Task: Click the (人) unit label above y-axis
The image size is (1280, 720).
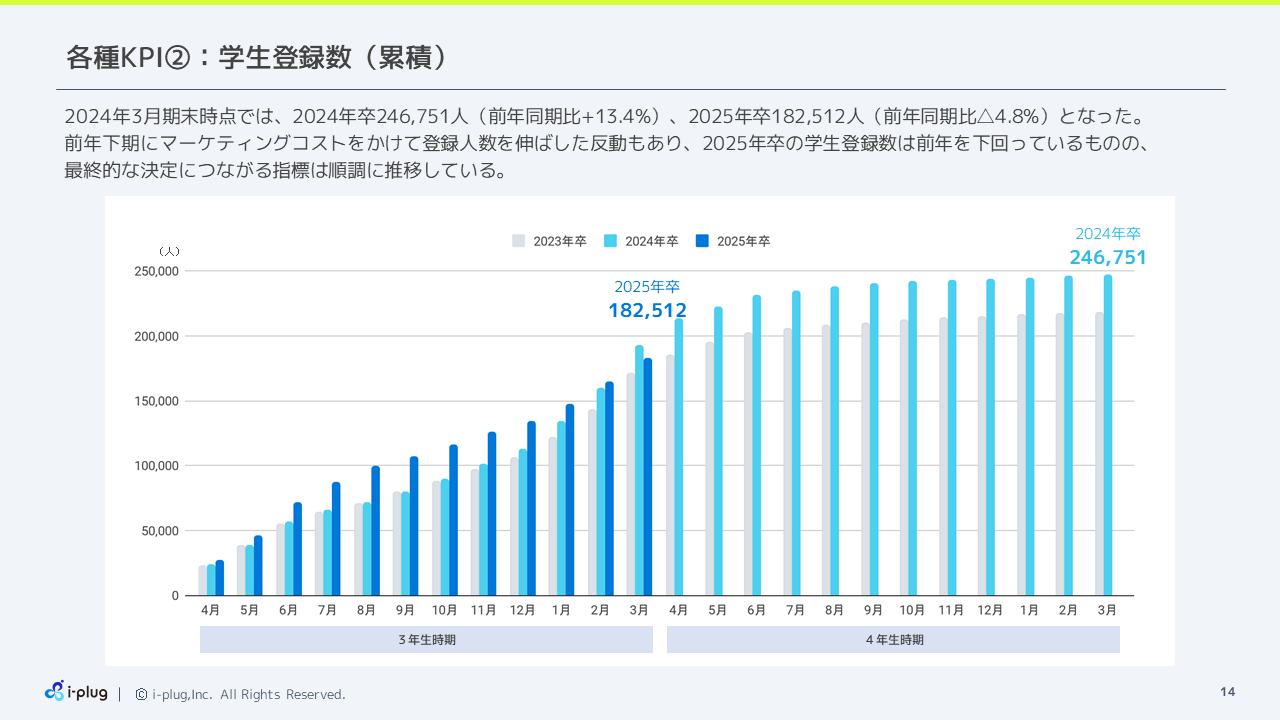Action: point(169,251)
